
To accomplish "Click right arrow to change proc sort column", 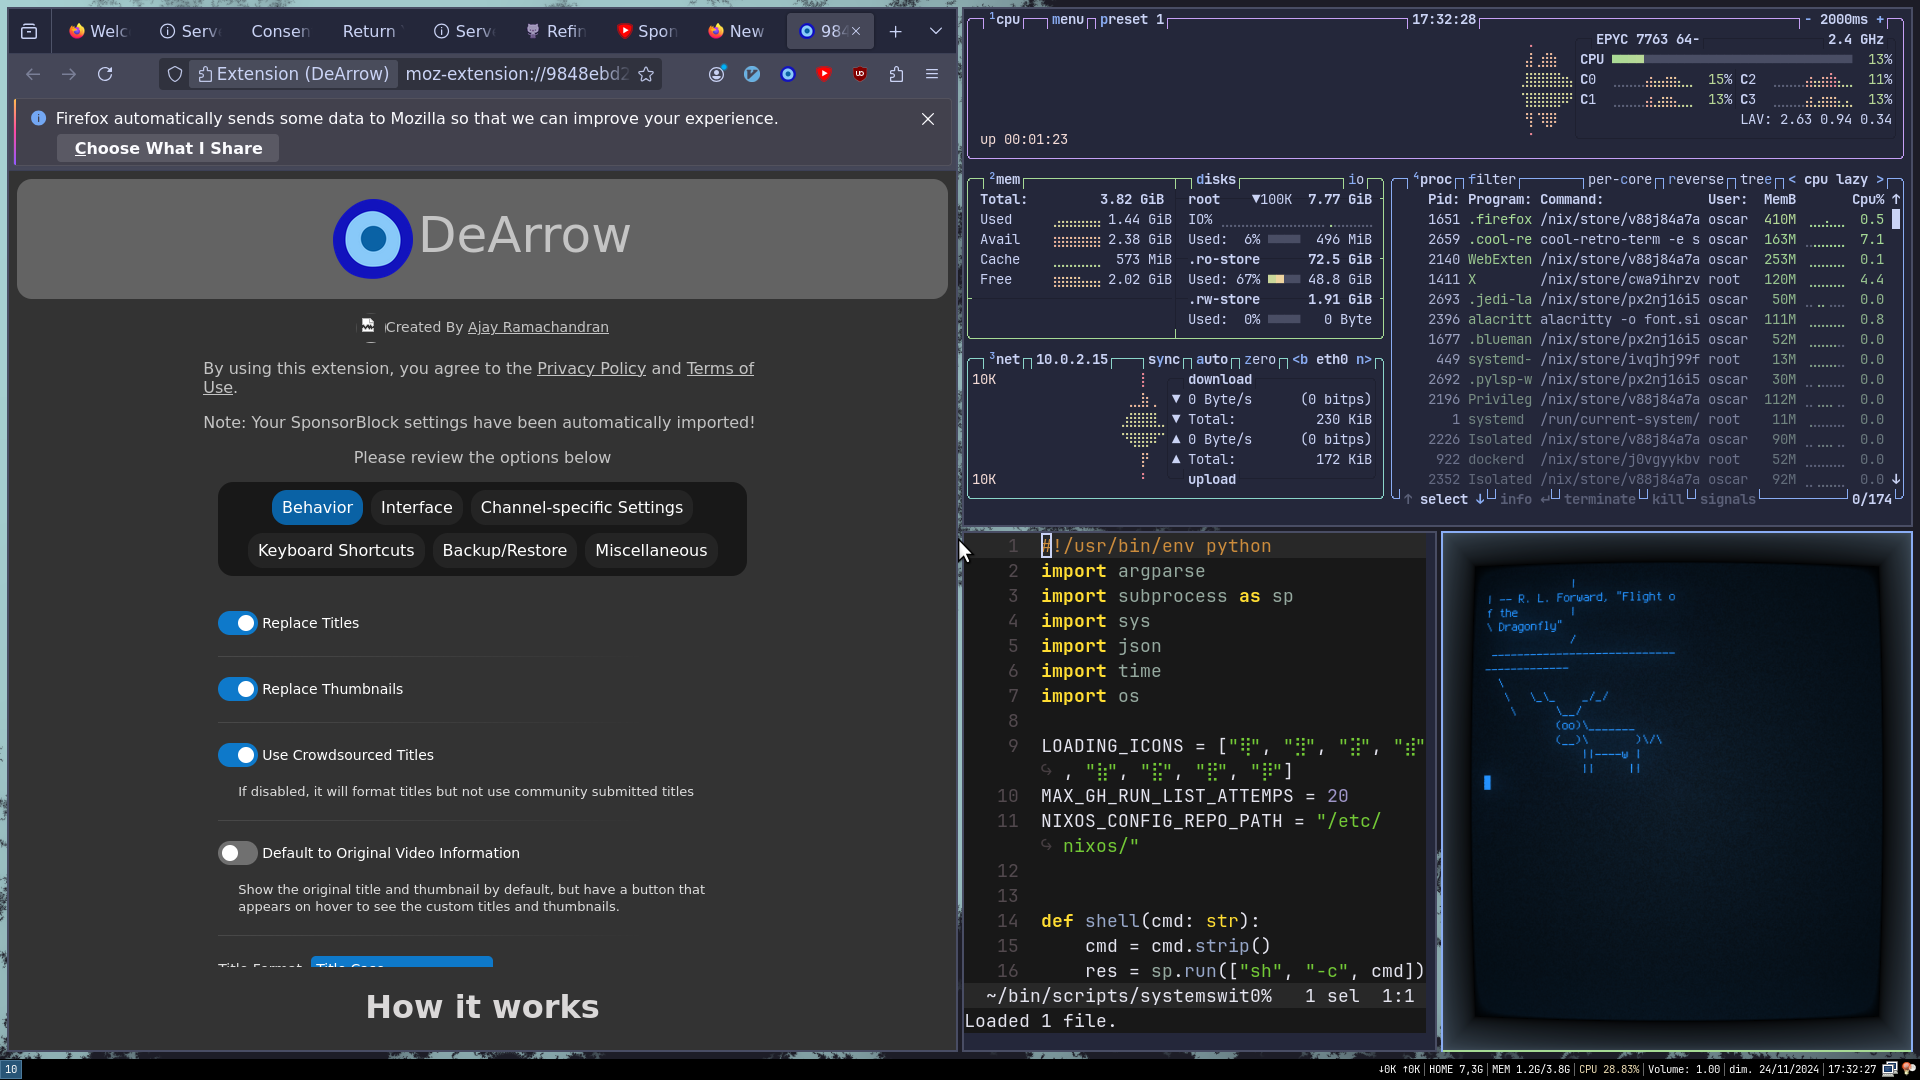I will click(x=1880, y=179).
